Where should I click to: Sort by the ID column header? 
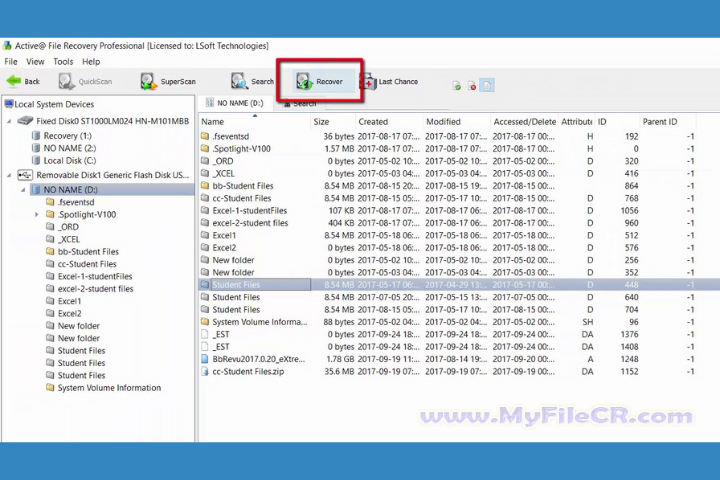[x=617, y=122]
